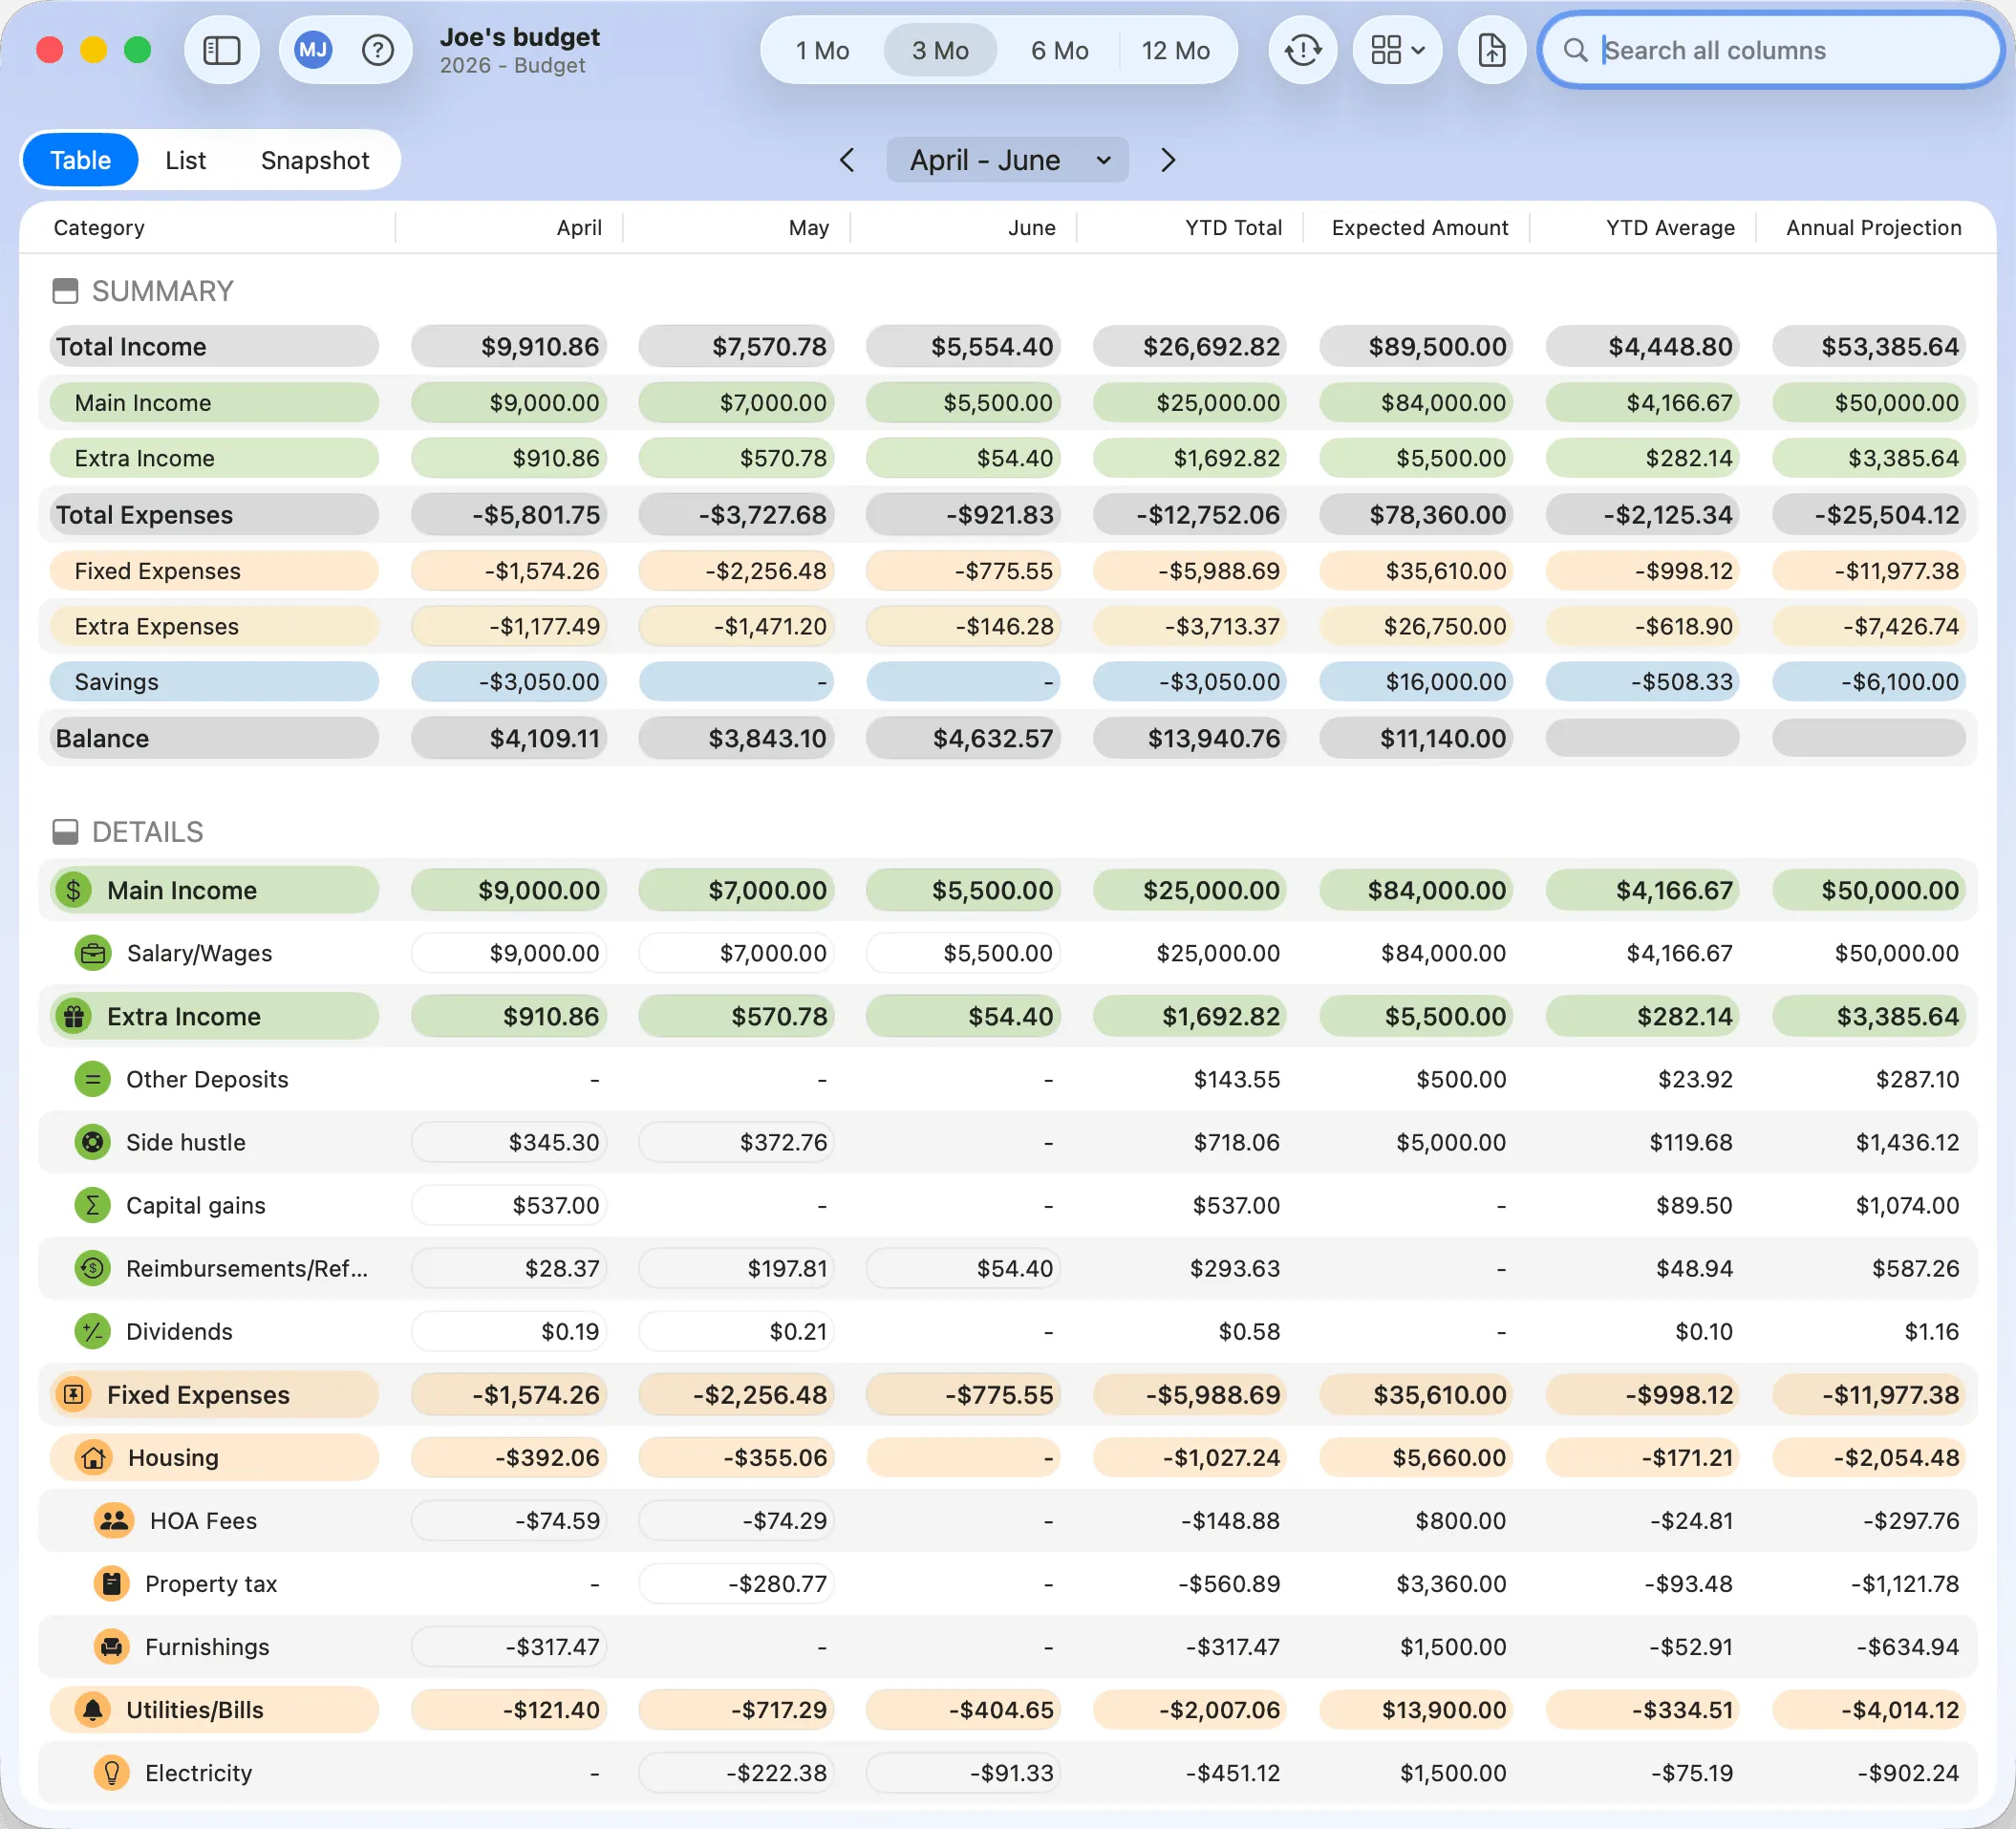Switch to 6 Mo range

pos(1060,50)
